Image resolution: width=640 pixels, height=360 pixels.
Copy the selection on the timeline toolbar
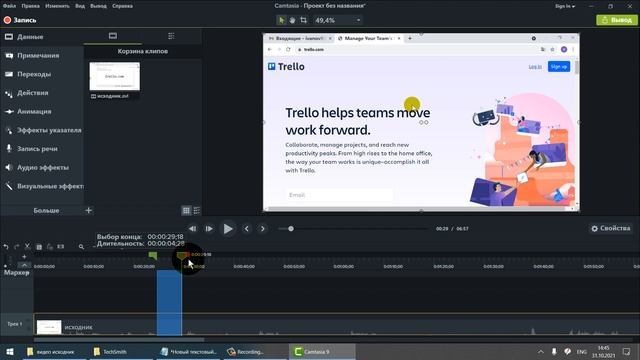tap(39, 247)
